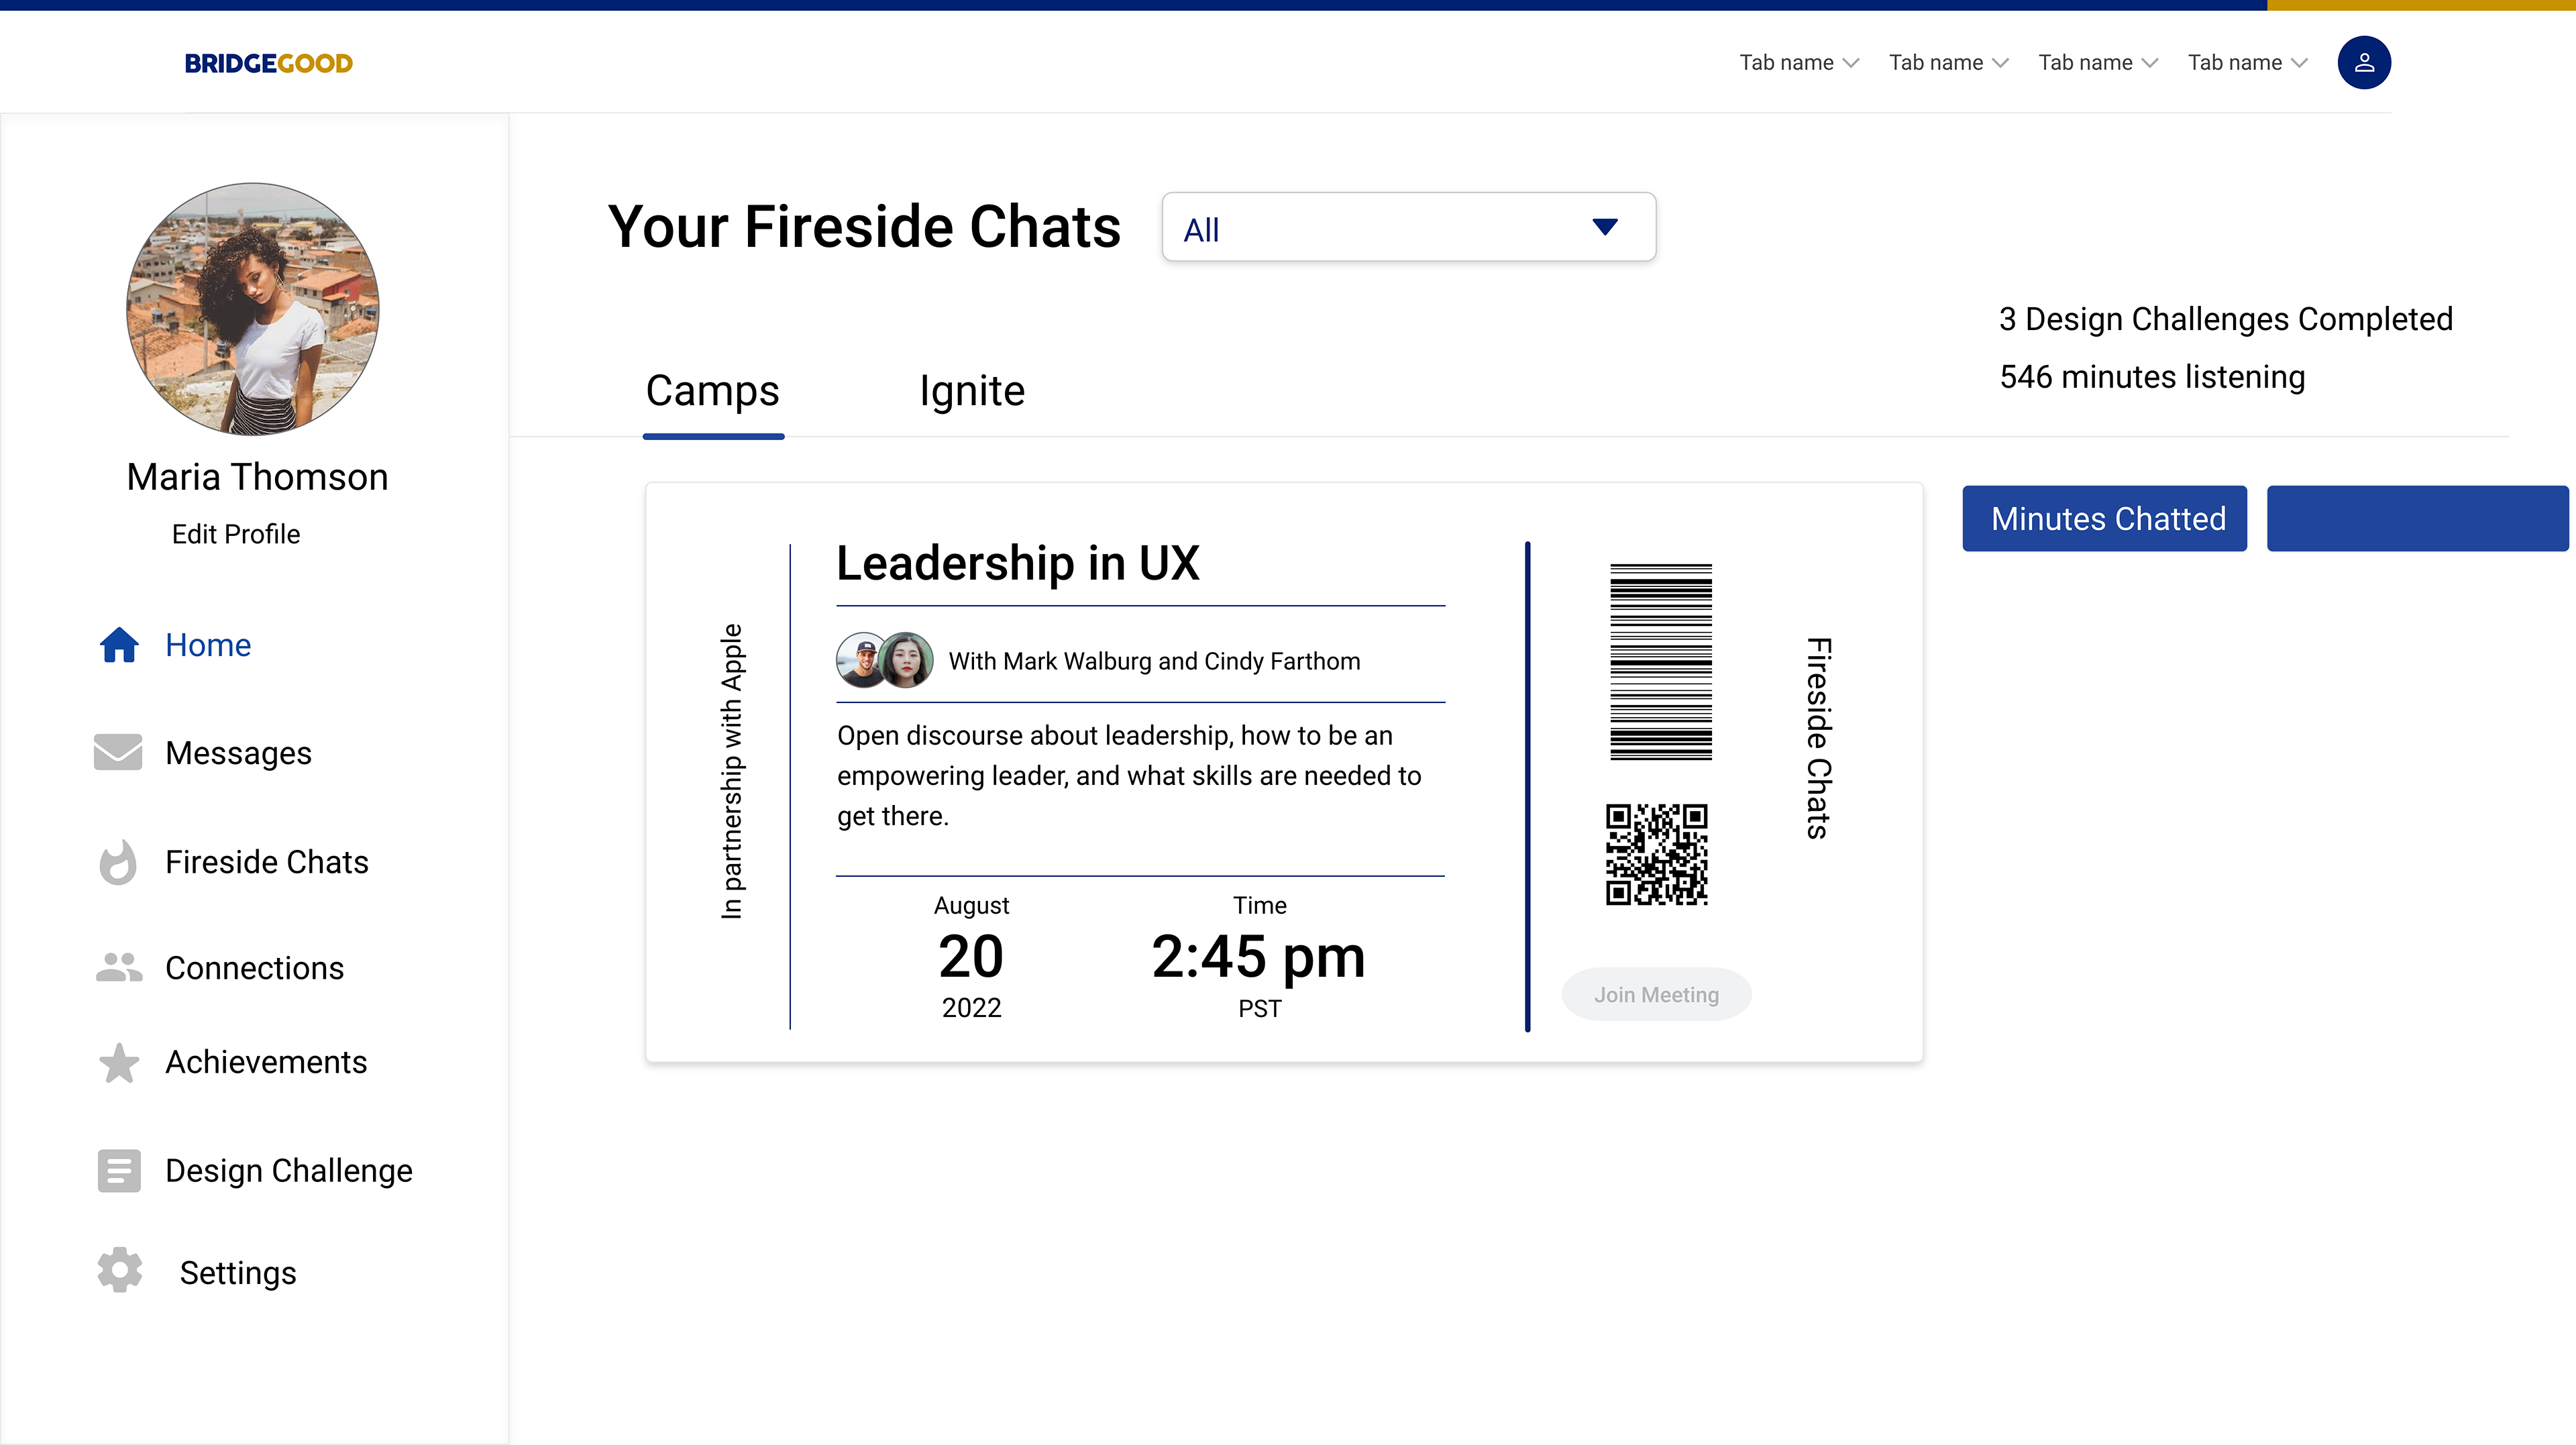Open the All filter dropdown
The height and width of the screenshot is (1445, 2576).
click(x=1408, y=228)
